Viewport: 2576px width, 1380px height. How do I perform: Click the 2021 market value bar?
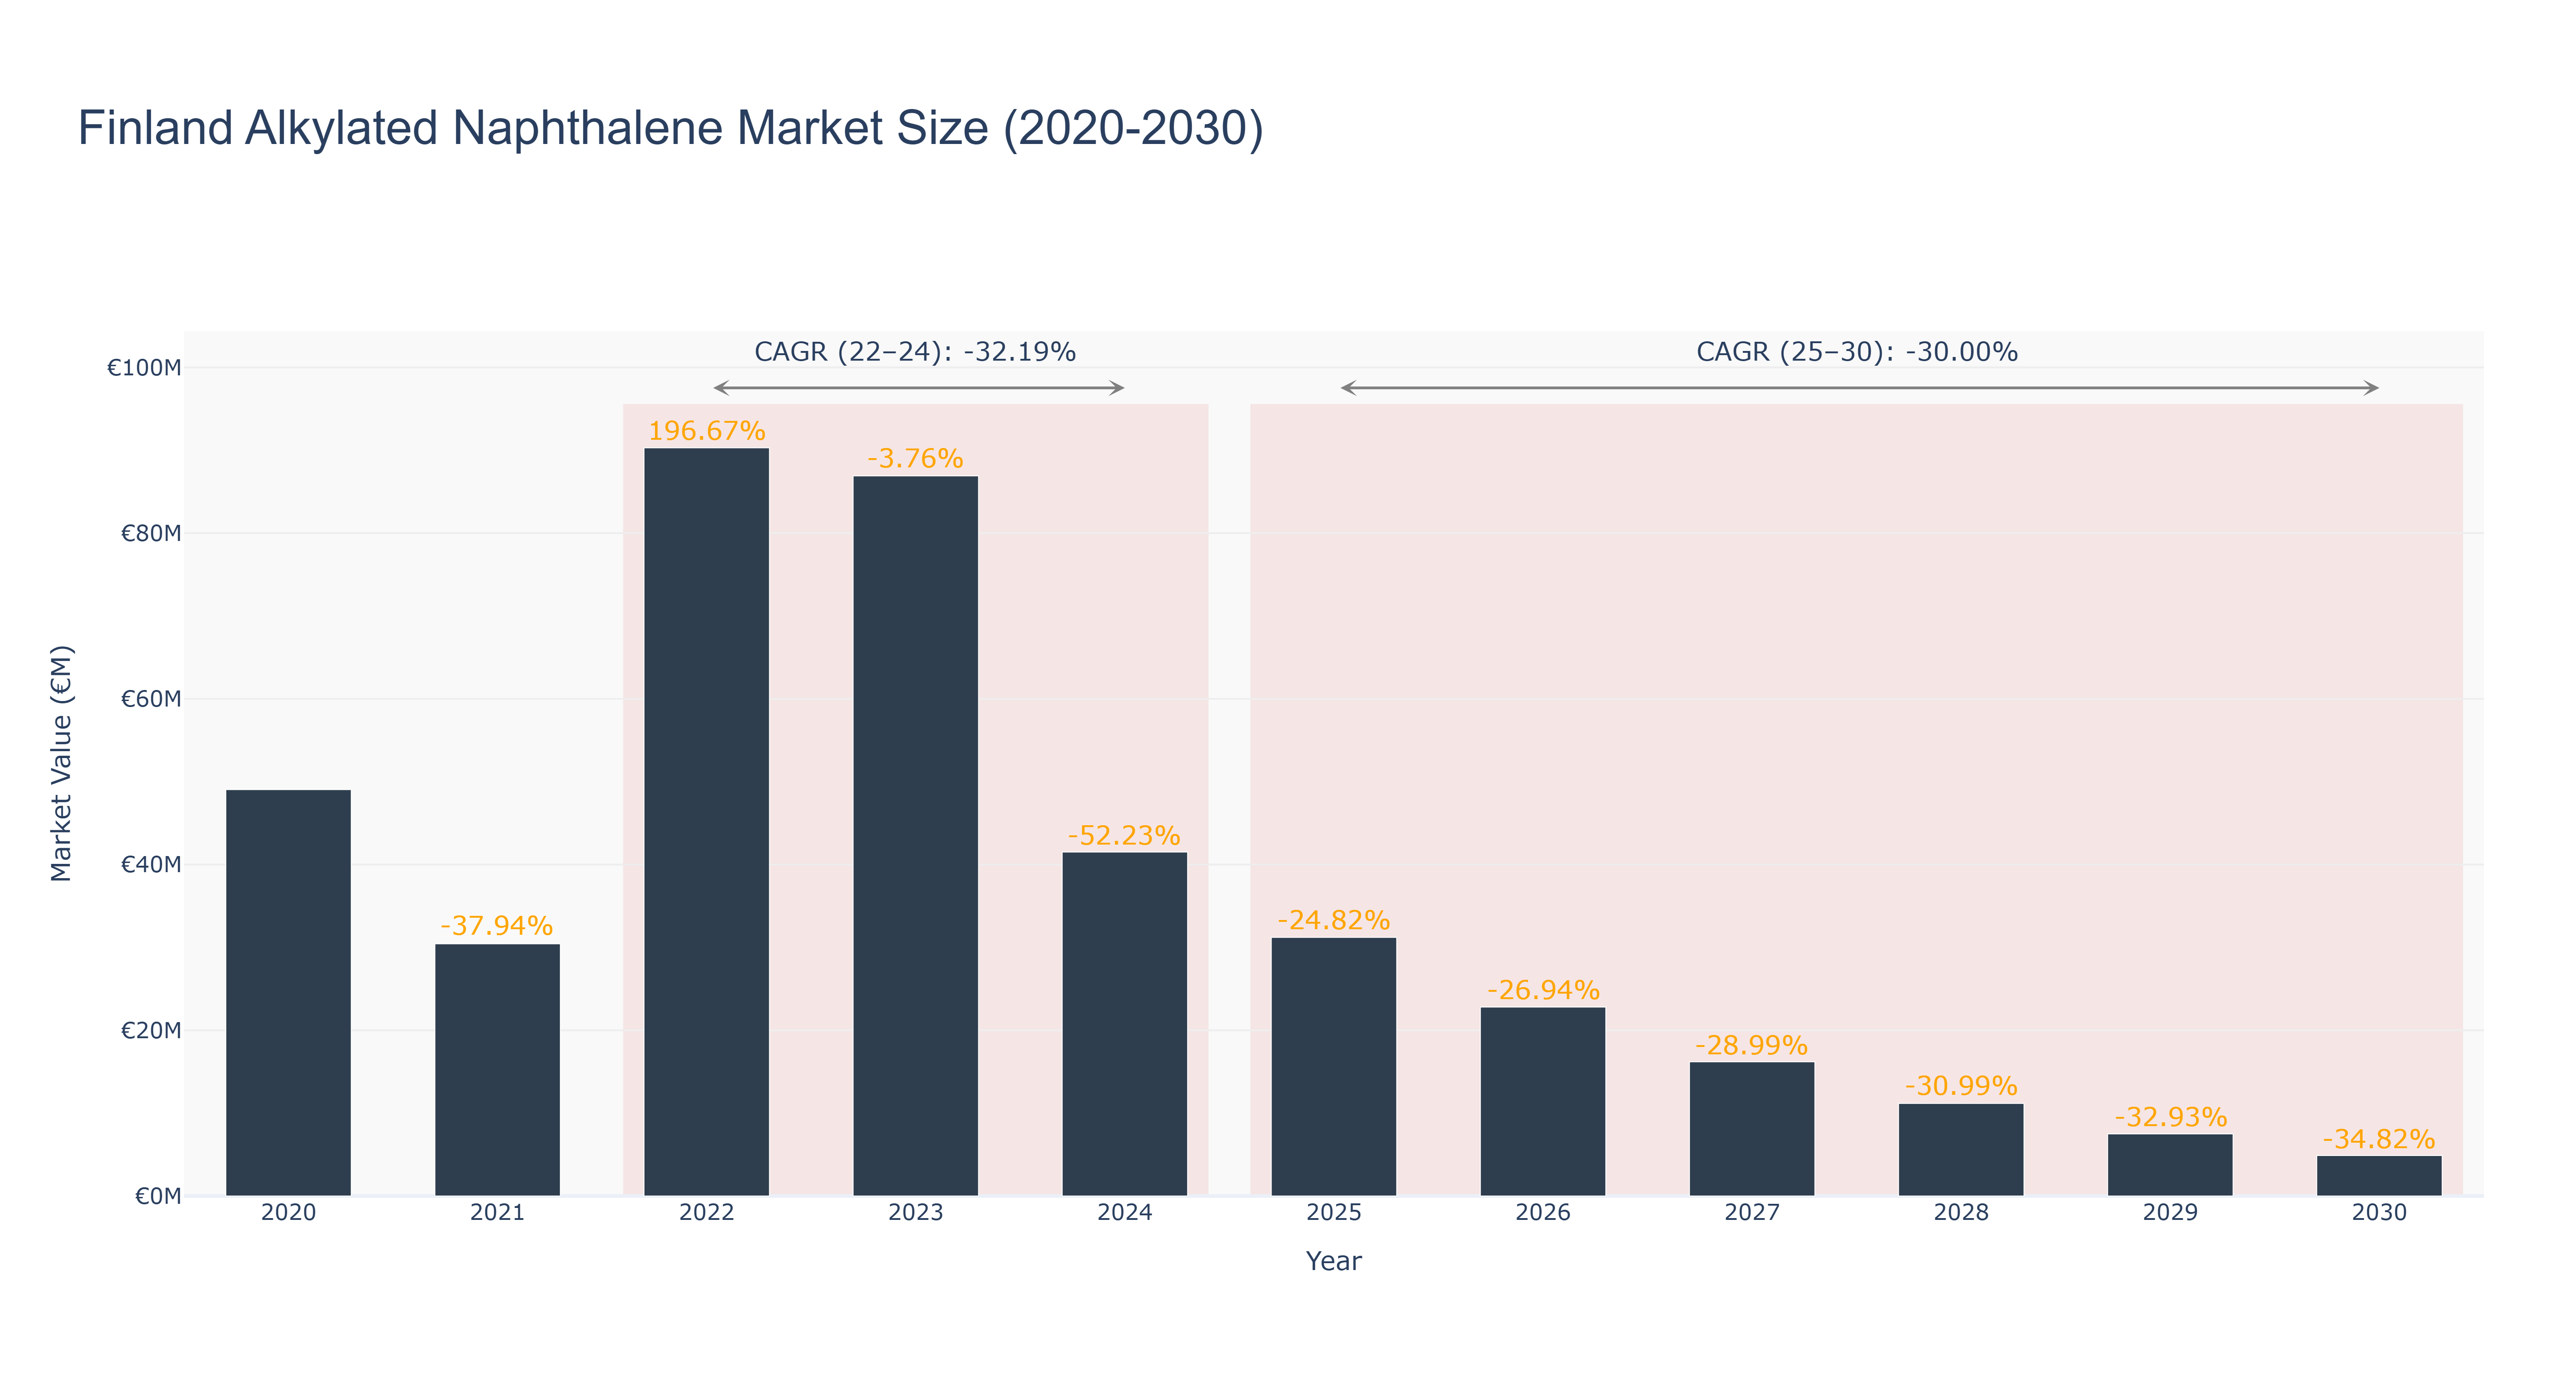coord(497,1069)
